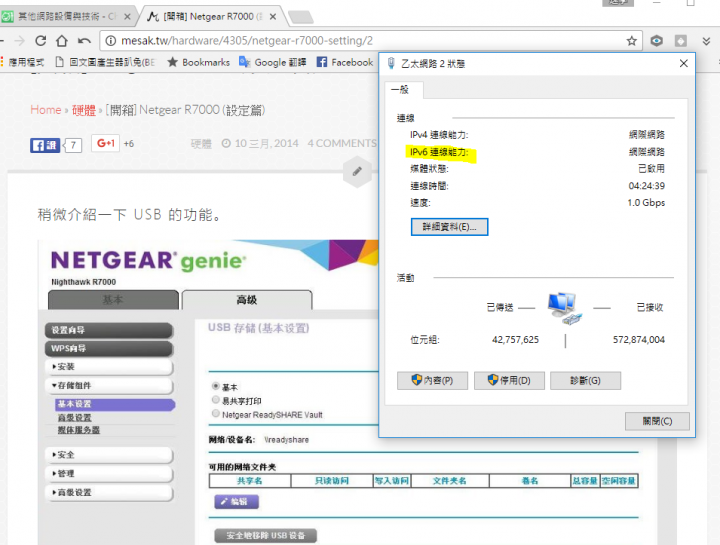This screenshot has width=720, height=545.
Task: Open Google Translate bookmark
Action: tap(273, 62)
